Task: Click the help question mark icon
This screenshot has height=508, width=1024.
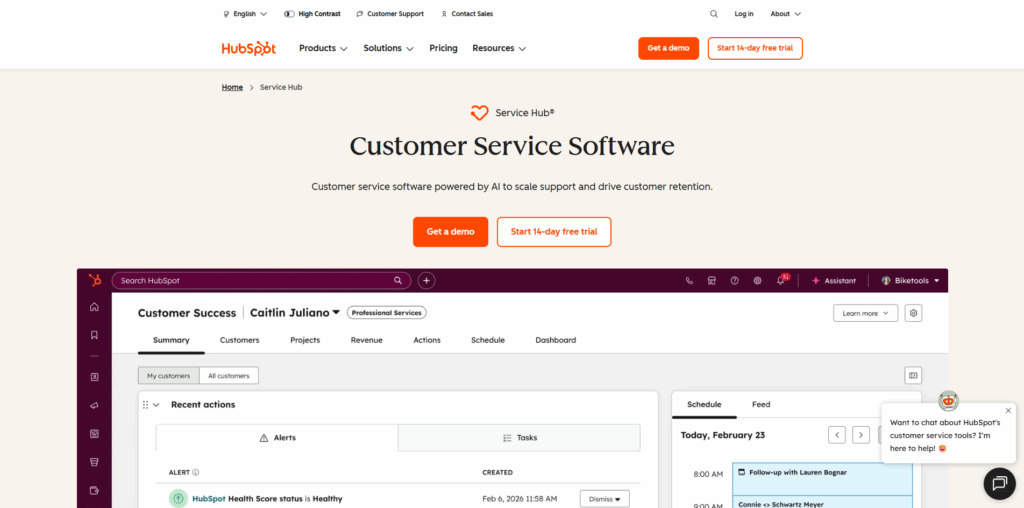Action: pyautogui.click(x=735, y=281)
